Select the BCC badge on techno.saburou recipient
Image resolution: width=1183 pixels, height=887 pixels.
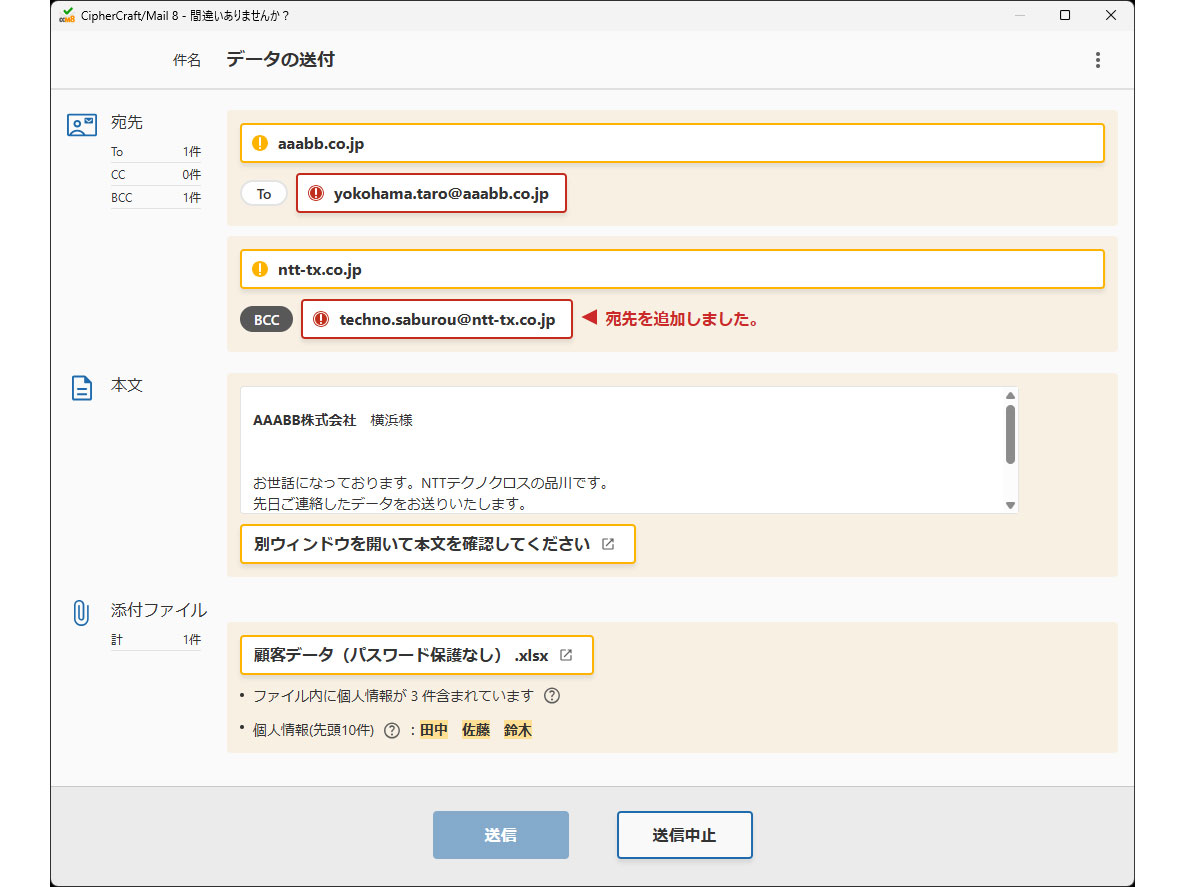pos(266,319)
